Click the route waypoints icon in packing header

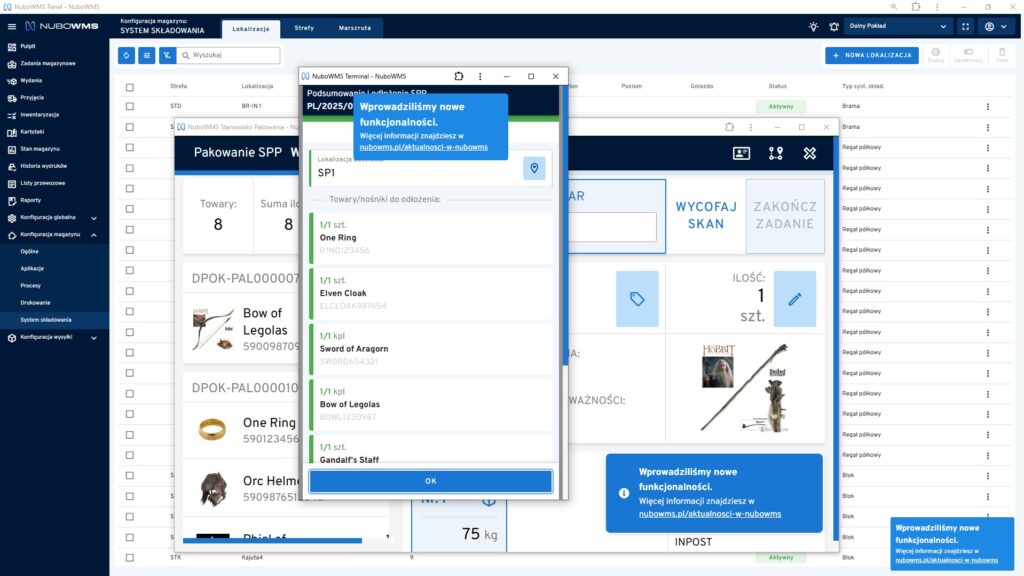tap(775, 153)
